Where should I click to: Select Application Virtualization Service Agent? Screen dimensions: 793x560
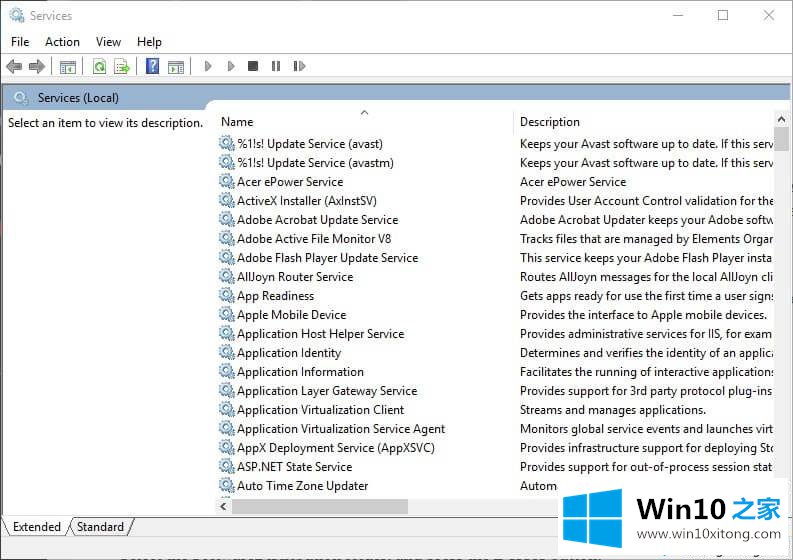[341, 429]
